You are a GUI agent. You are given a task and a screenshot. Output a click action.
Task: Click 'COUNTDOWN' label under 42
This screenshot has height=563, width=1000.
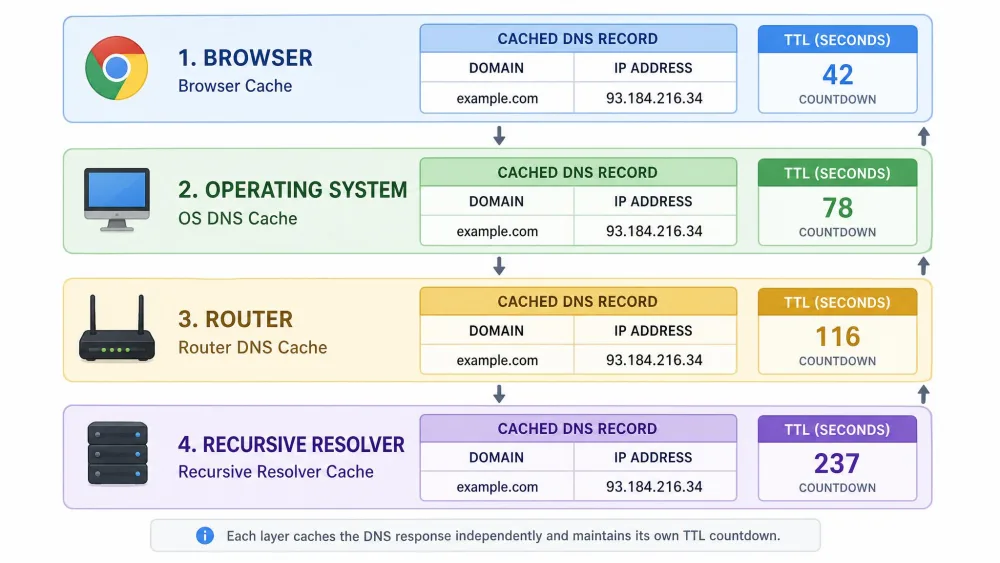coord(837,99)
